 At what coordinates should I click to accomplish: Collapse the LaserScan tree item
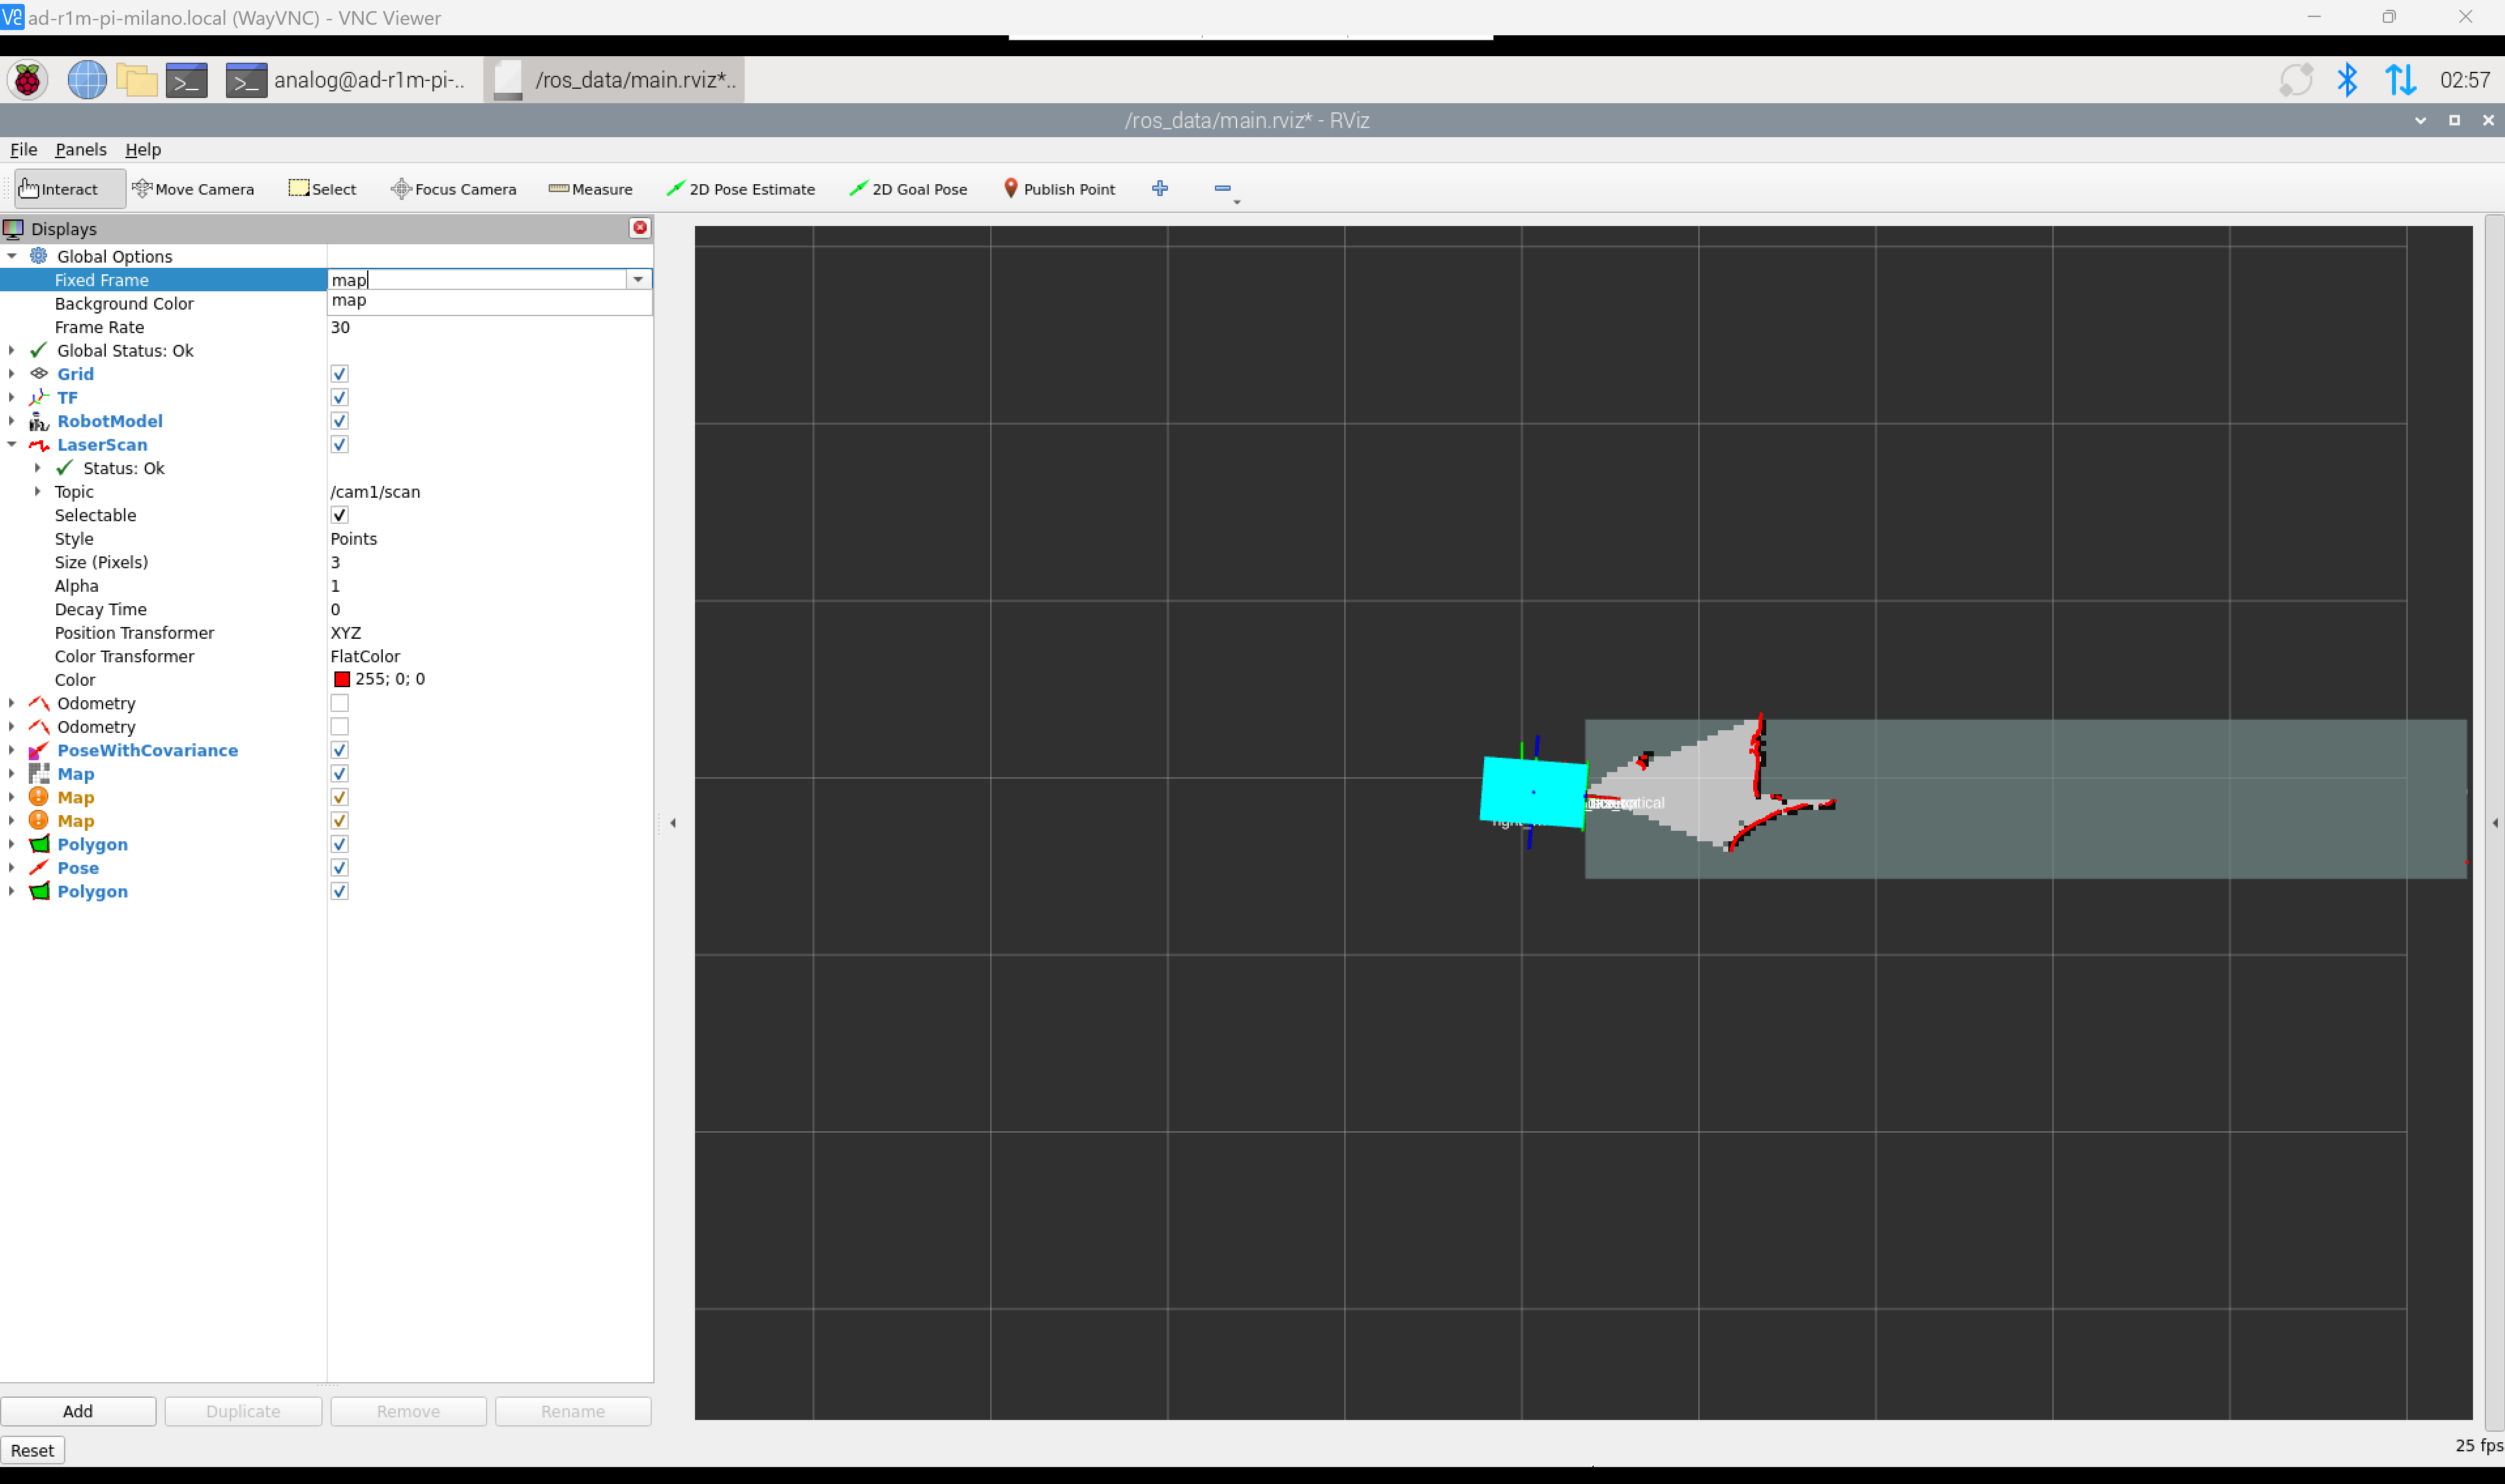point(12,445)
